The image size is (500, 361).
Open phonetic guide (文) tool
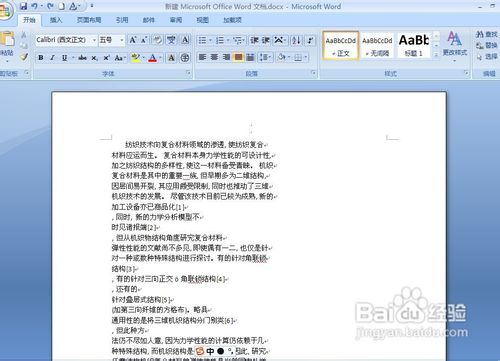(x=171, y=40)
